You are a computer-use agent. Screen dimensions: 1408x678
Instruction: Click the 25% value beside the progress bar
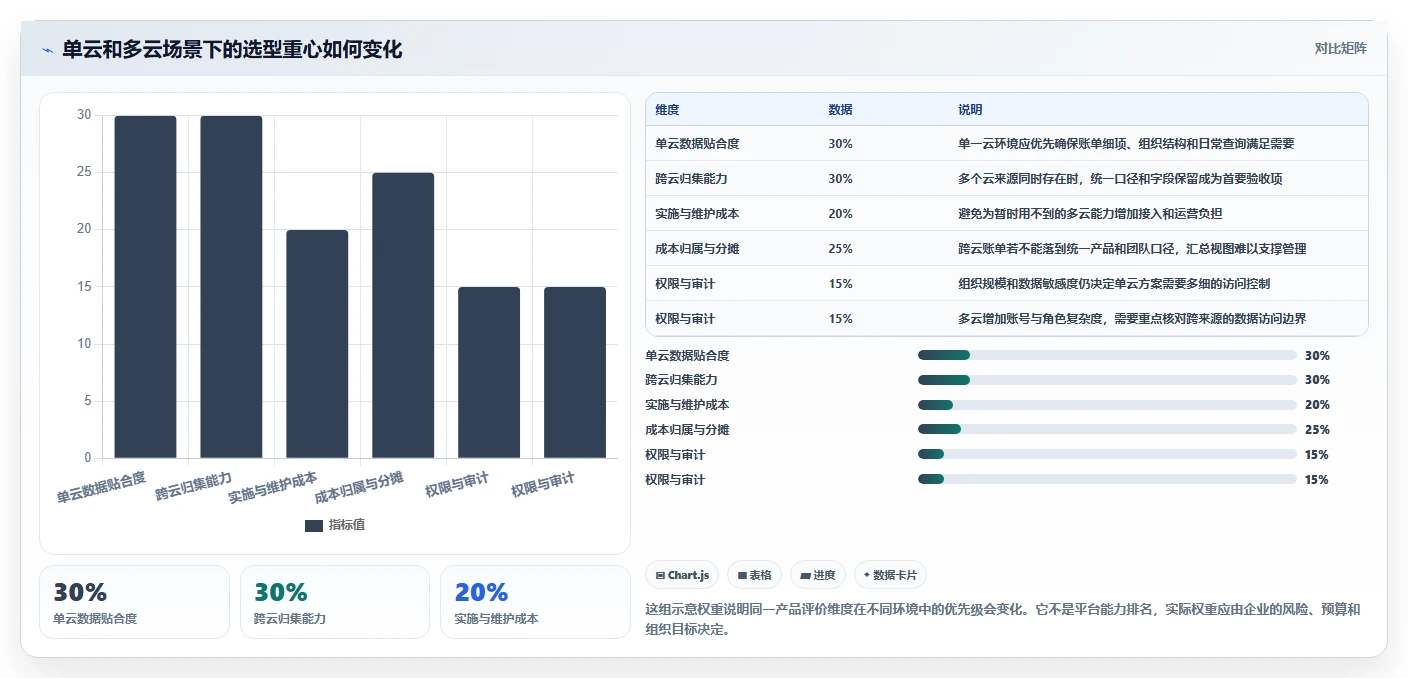tap(1317, 430)
